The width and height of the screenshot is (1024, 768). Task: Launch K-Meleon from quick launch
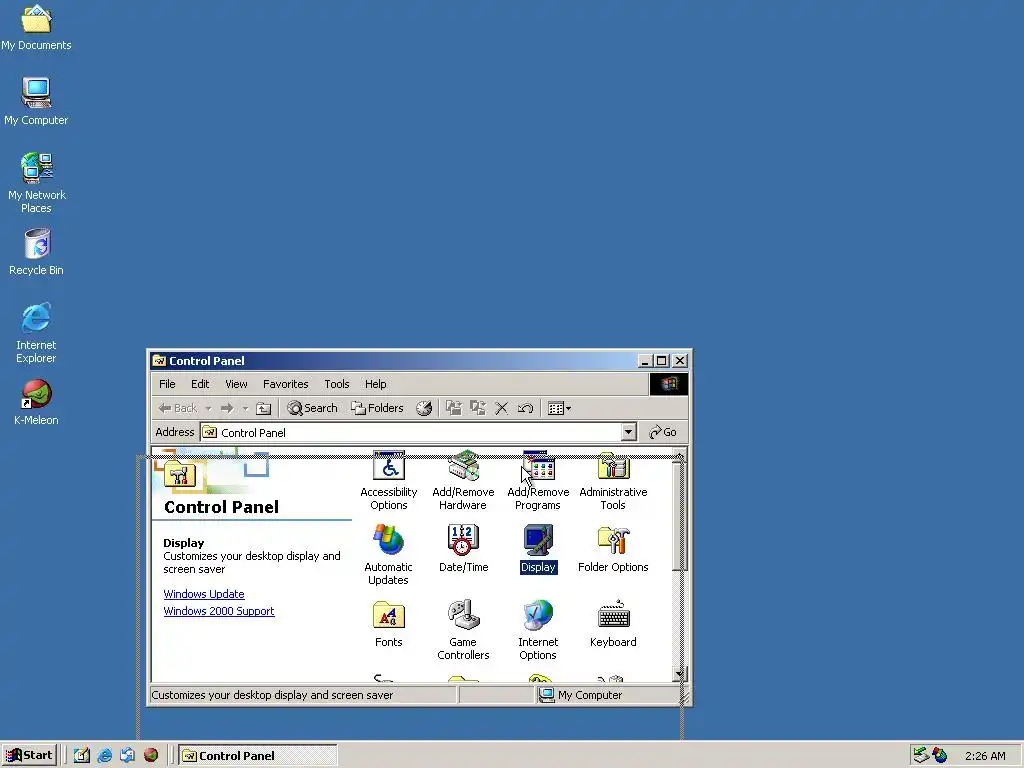coord(151,756)
